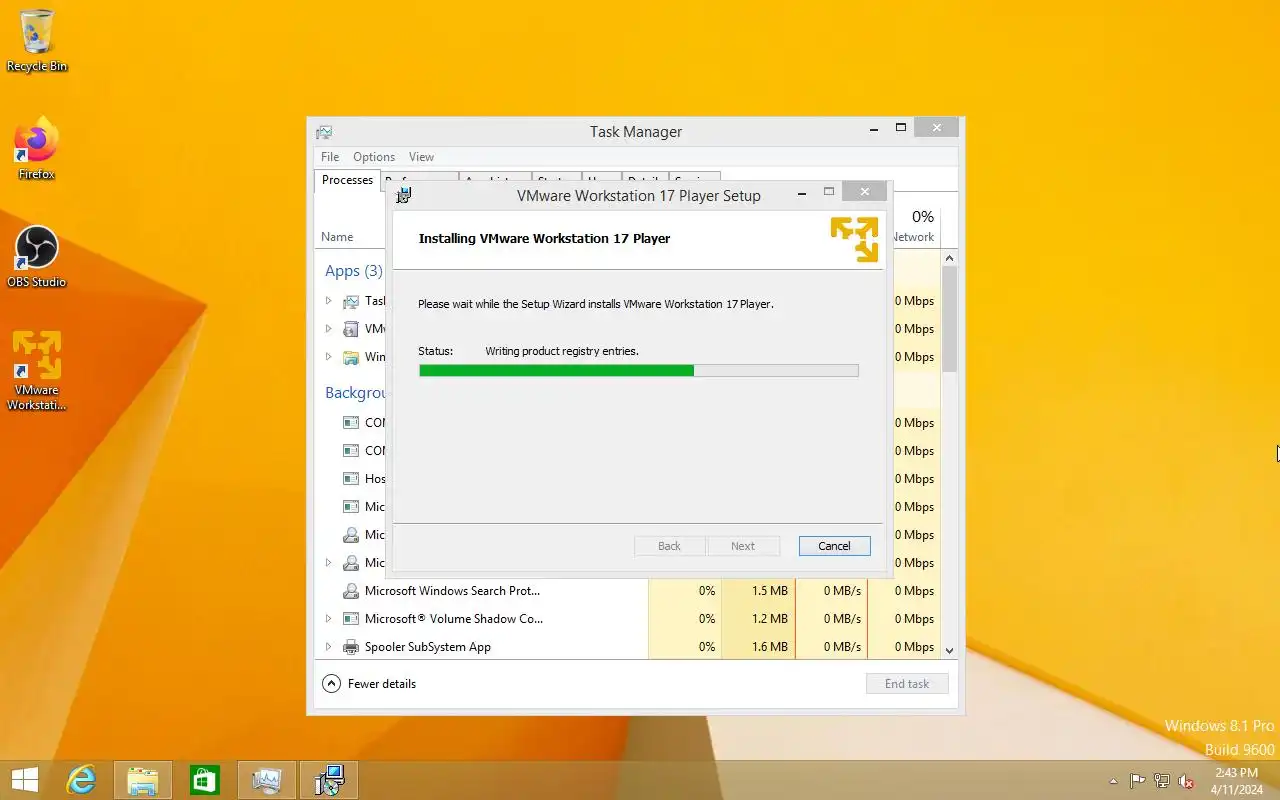Expand the VMware app row in Apps
1280x800 pixels.
(x=328, y=329)
